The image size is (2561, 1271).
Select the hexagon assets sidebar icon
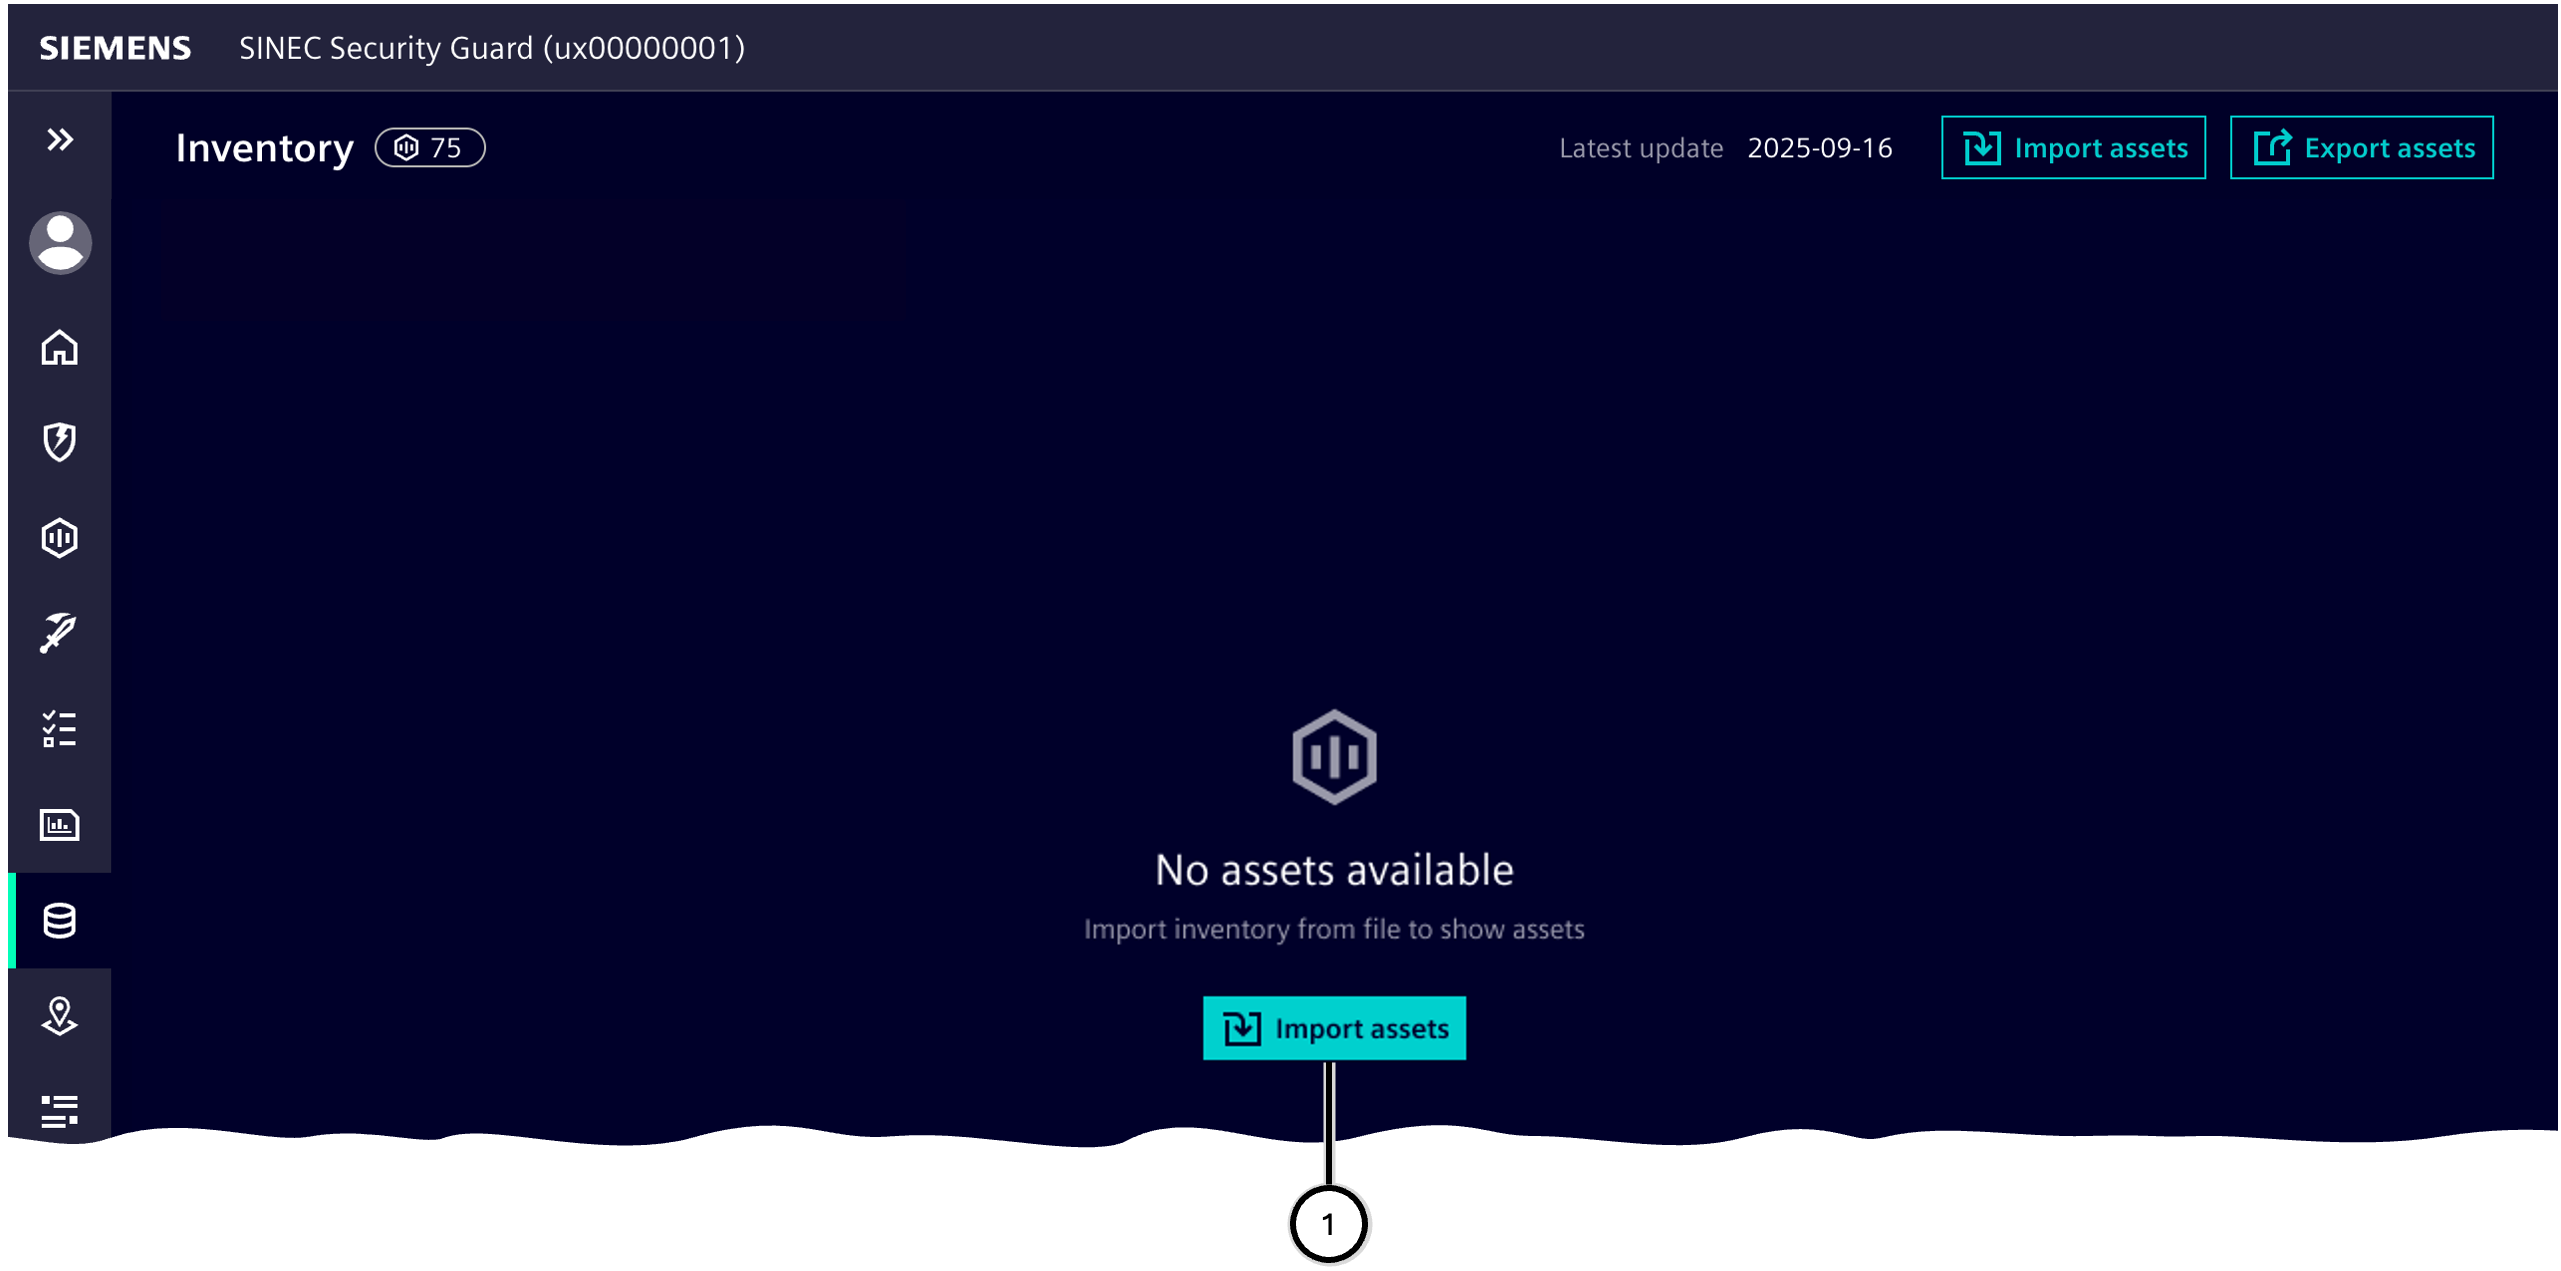[60, 538]
